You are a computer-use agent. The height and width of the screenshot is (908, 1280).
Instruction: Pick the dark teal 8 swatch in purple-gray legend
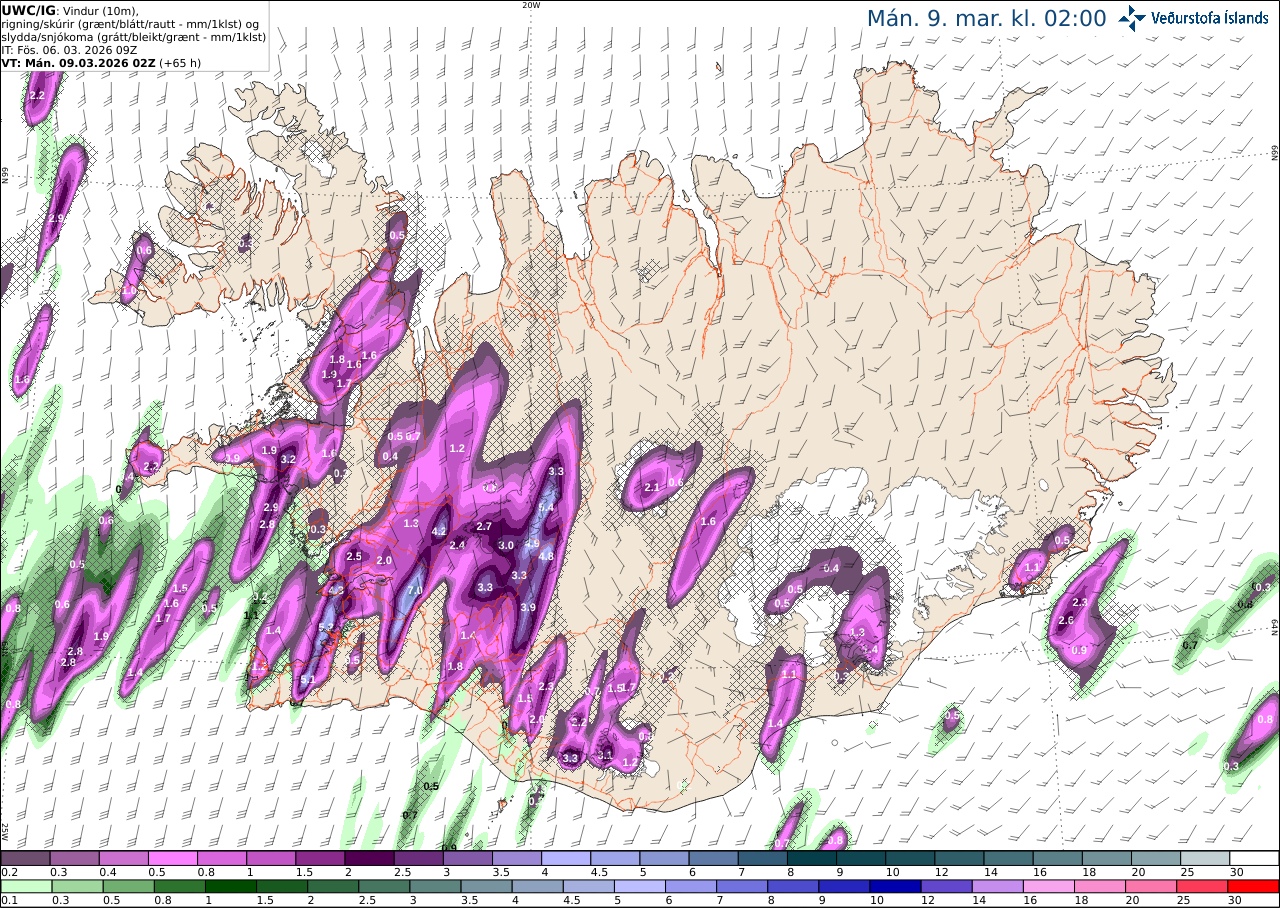(x=812, y=858)
